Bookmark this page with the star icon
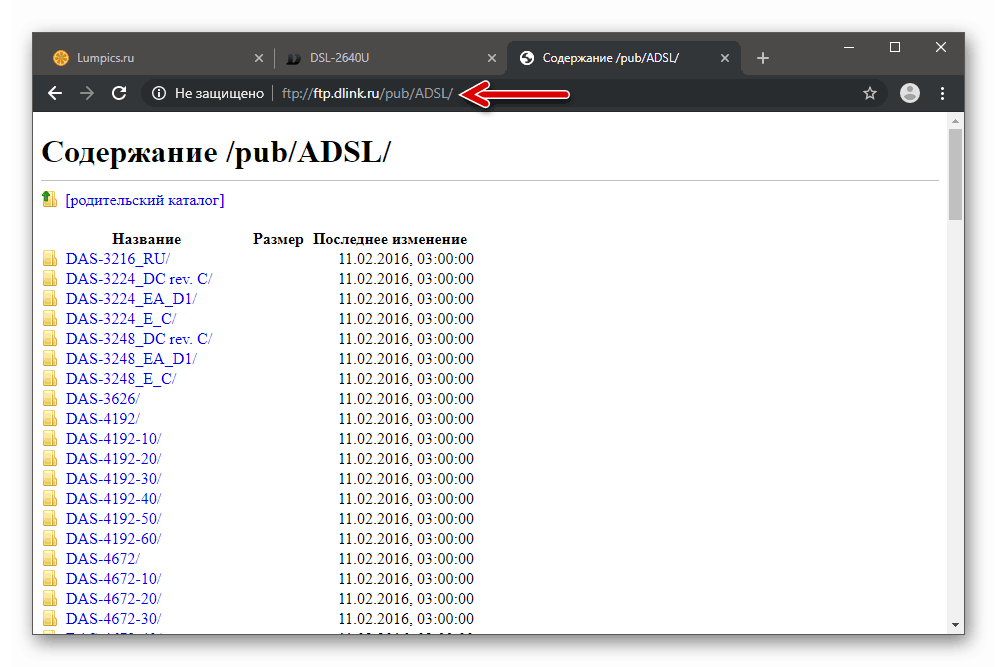Image resolution: width=997 pixels, height=667 pixels. [870, 93]
